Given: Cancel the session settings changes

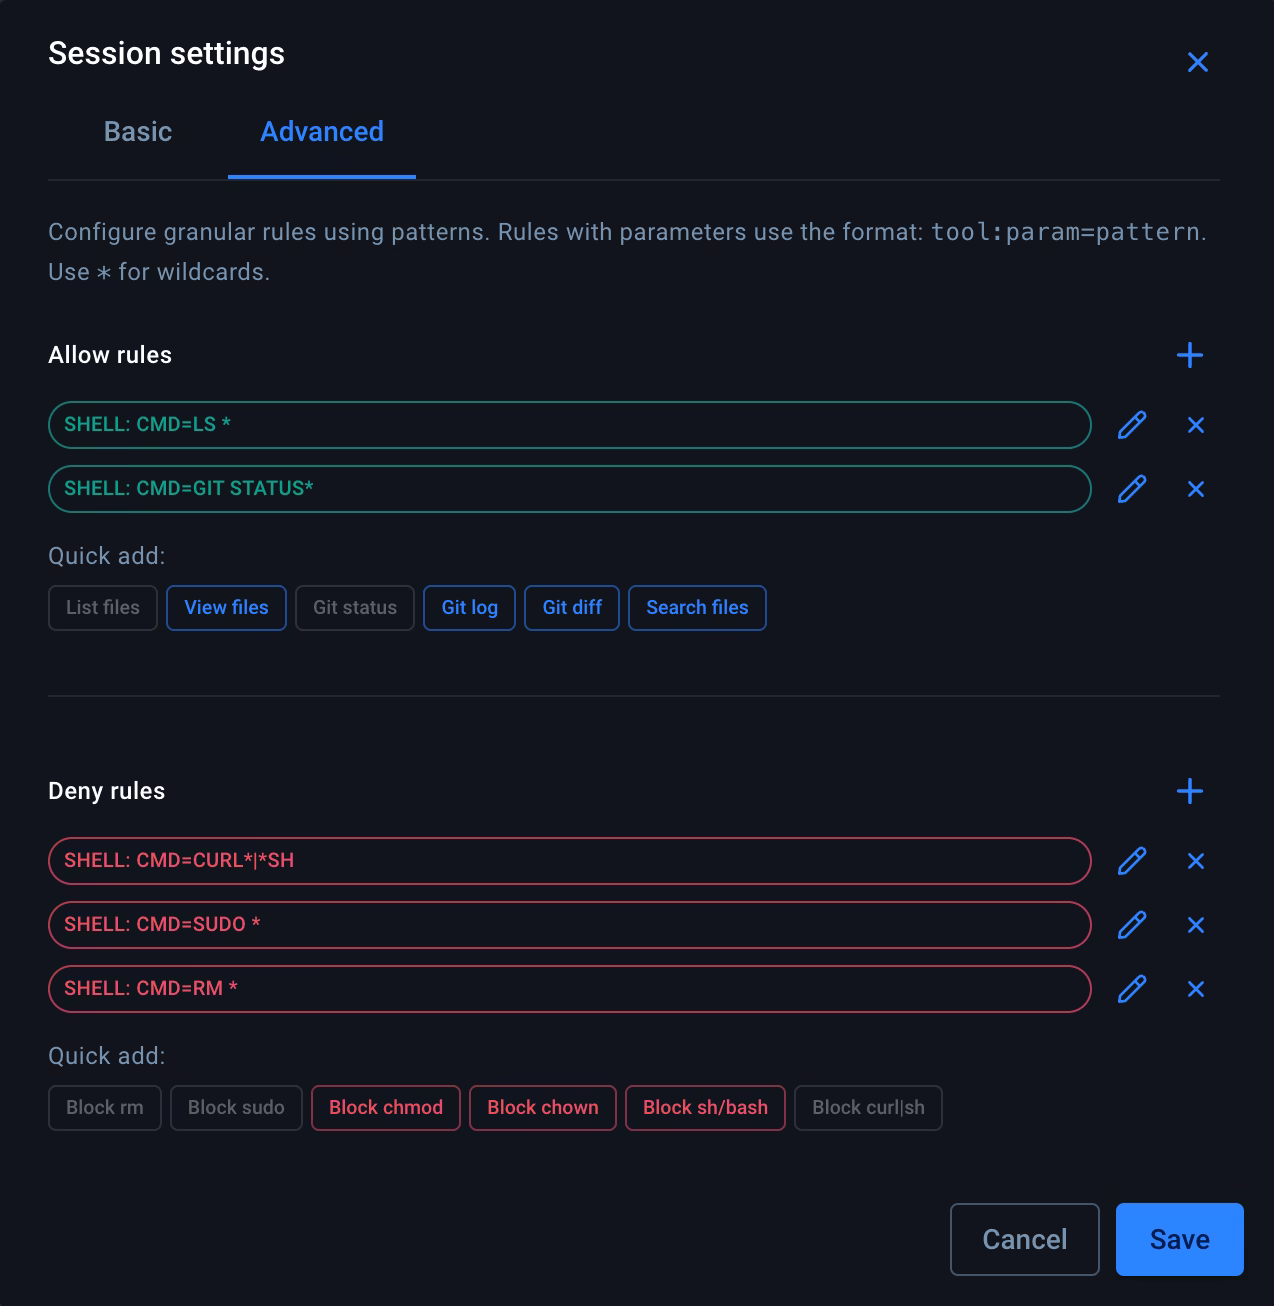Looking at the screenshot, I should coord(1024,1239).
